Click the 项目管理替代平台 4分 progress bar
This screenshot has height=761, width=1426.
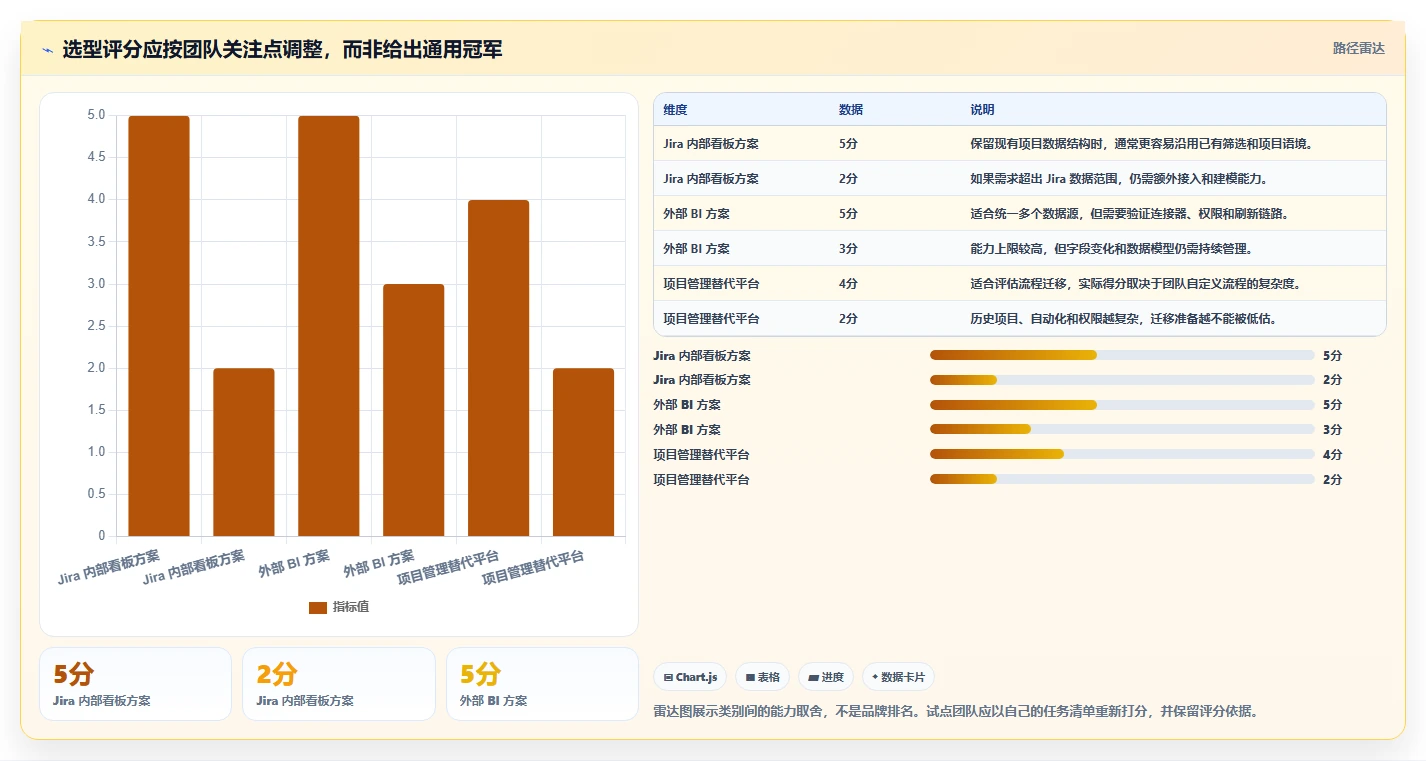(x=1122, y=454)
